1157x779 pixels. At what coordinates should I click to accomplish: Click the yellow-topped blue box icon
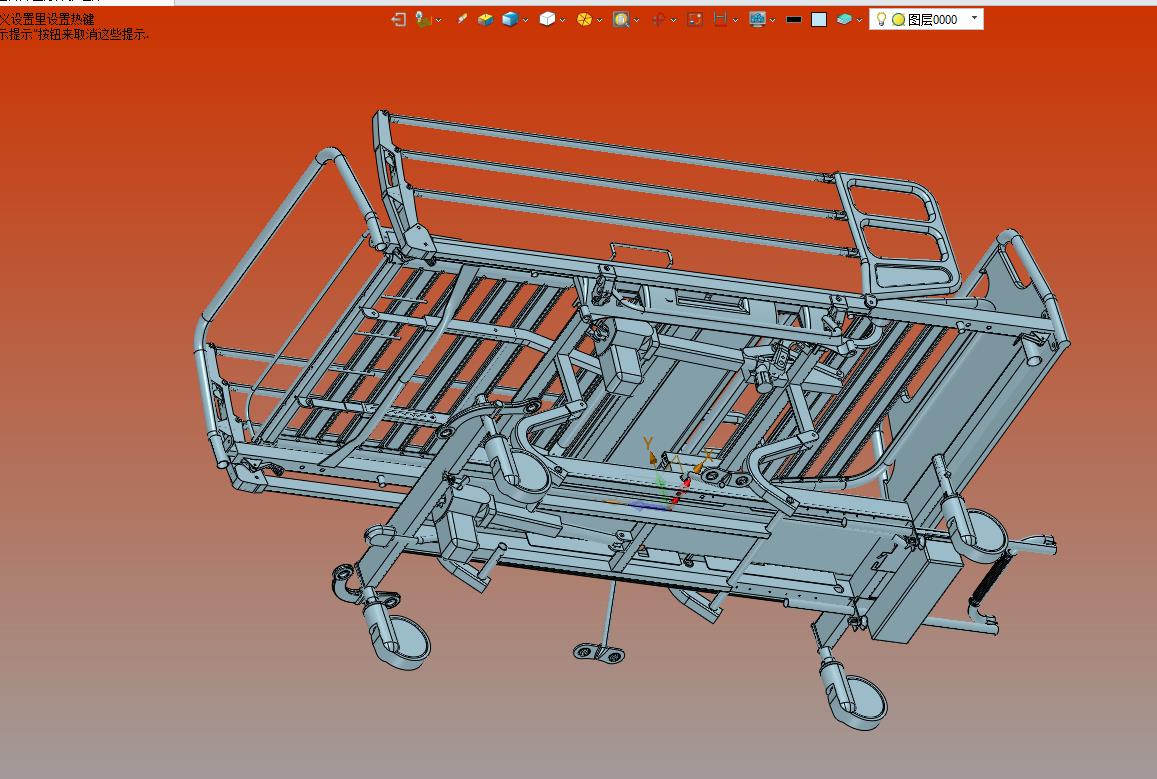[485, 20]
